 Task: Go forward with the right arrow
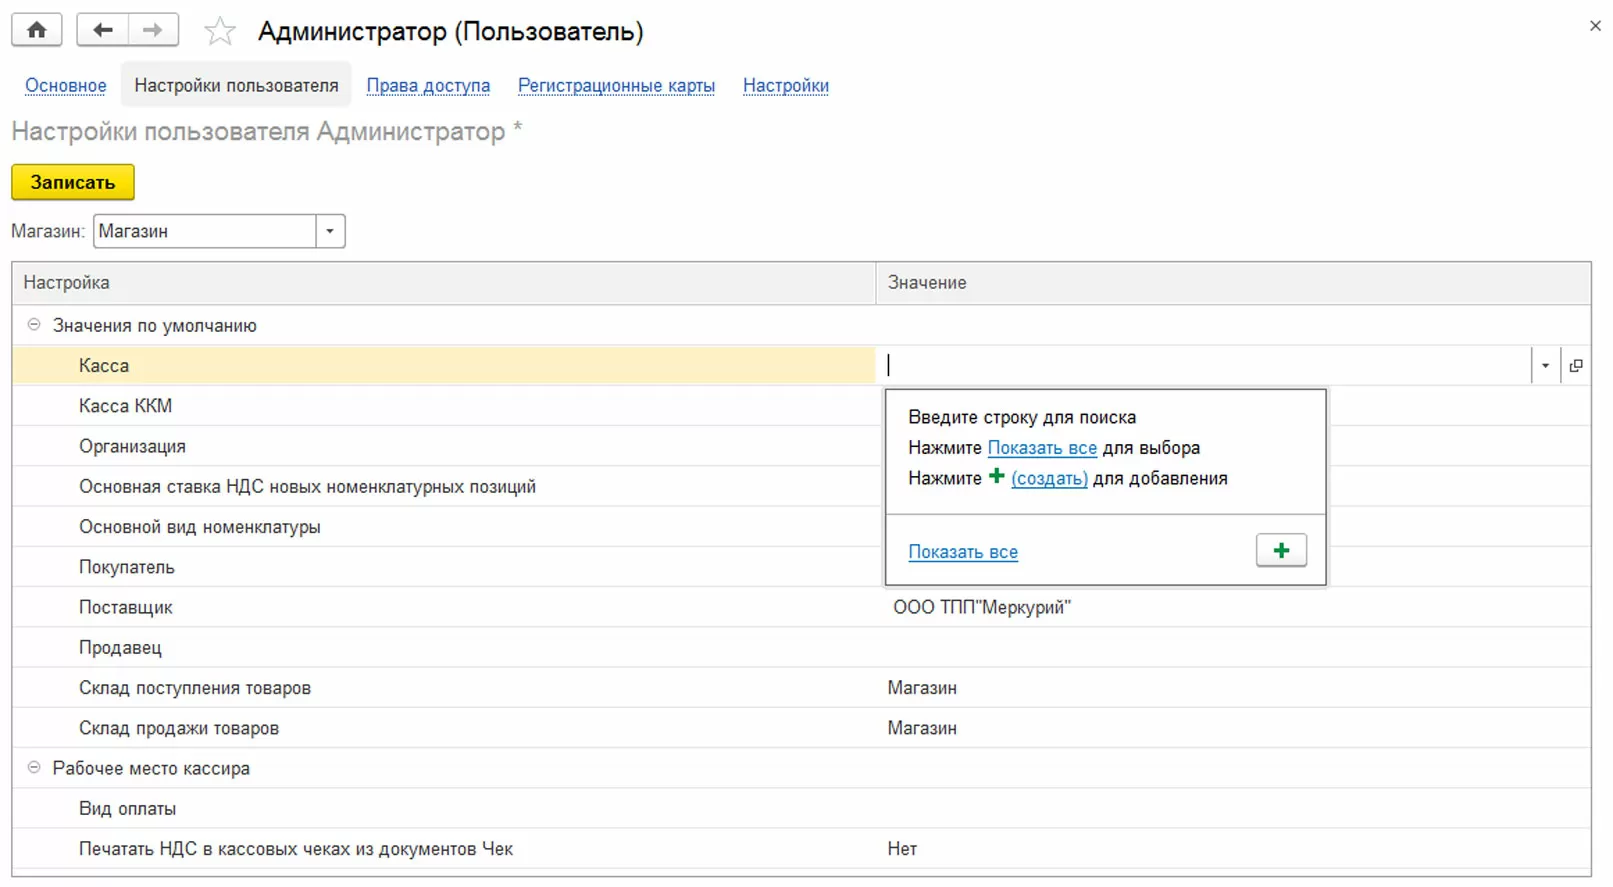click(x=153, y=30)
